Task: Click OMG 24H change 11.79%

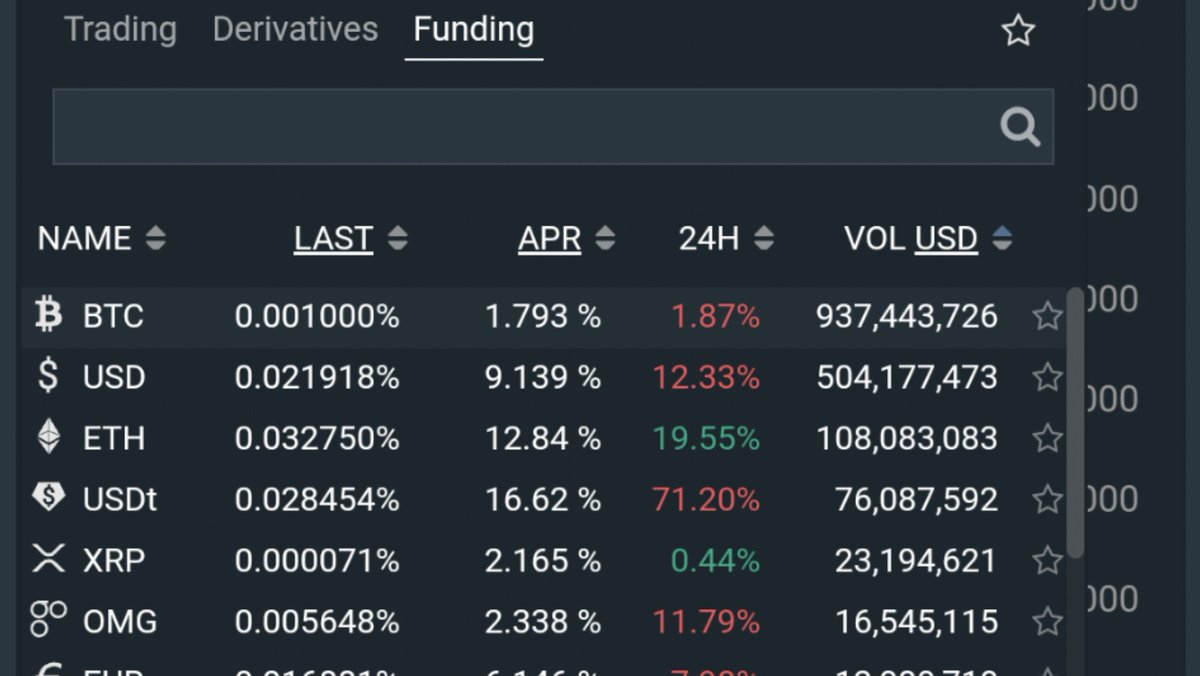Action: 706,621
